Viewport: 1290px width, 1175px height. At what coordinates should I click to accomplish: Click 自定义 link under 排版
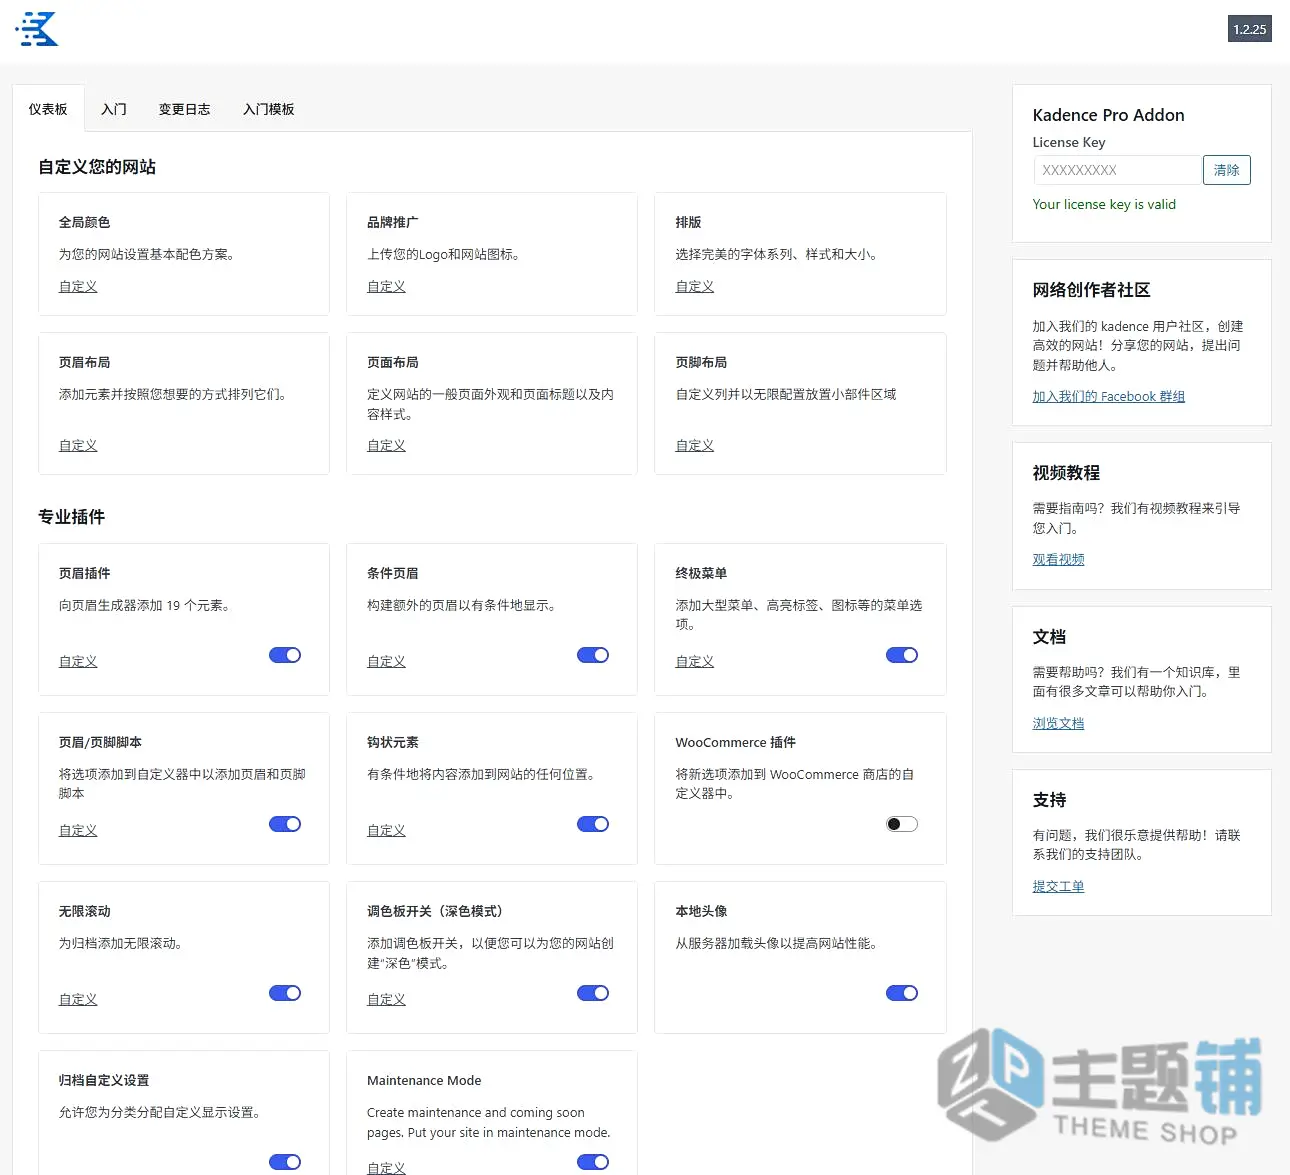click(x=695, y=286)
